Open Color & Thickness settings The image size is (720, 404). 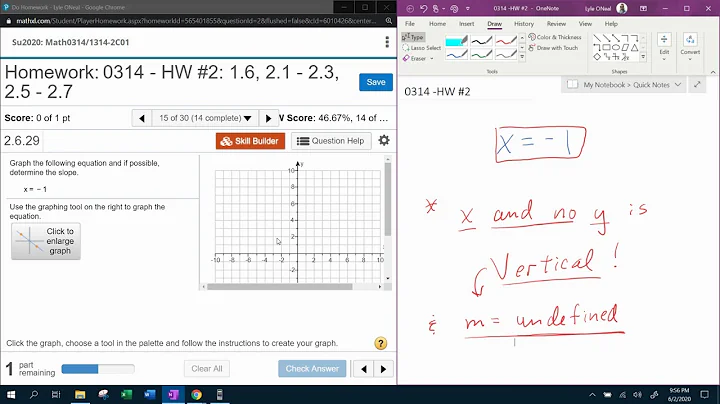coord(555,37)
